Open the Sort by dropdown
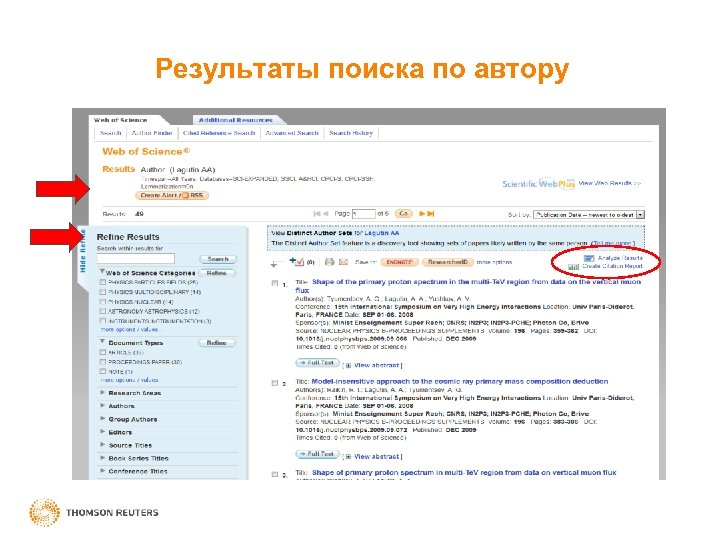The image size is (720, 540). click(x=589, y=214)
